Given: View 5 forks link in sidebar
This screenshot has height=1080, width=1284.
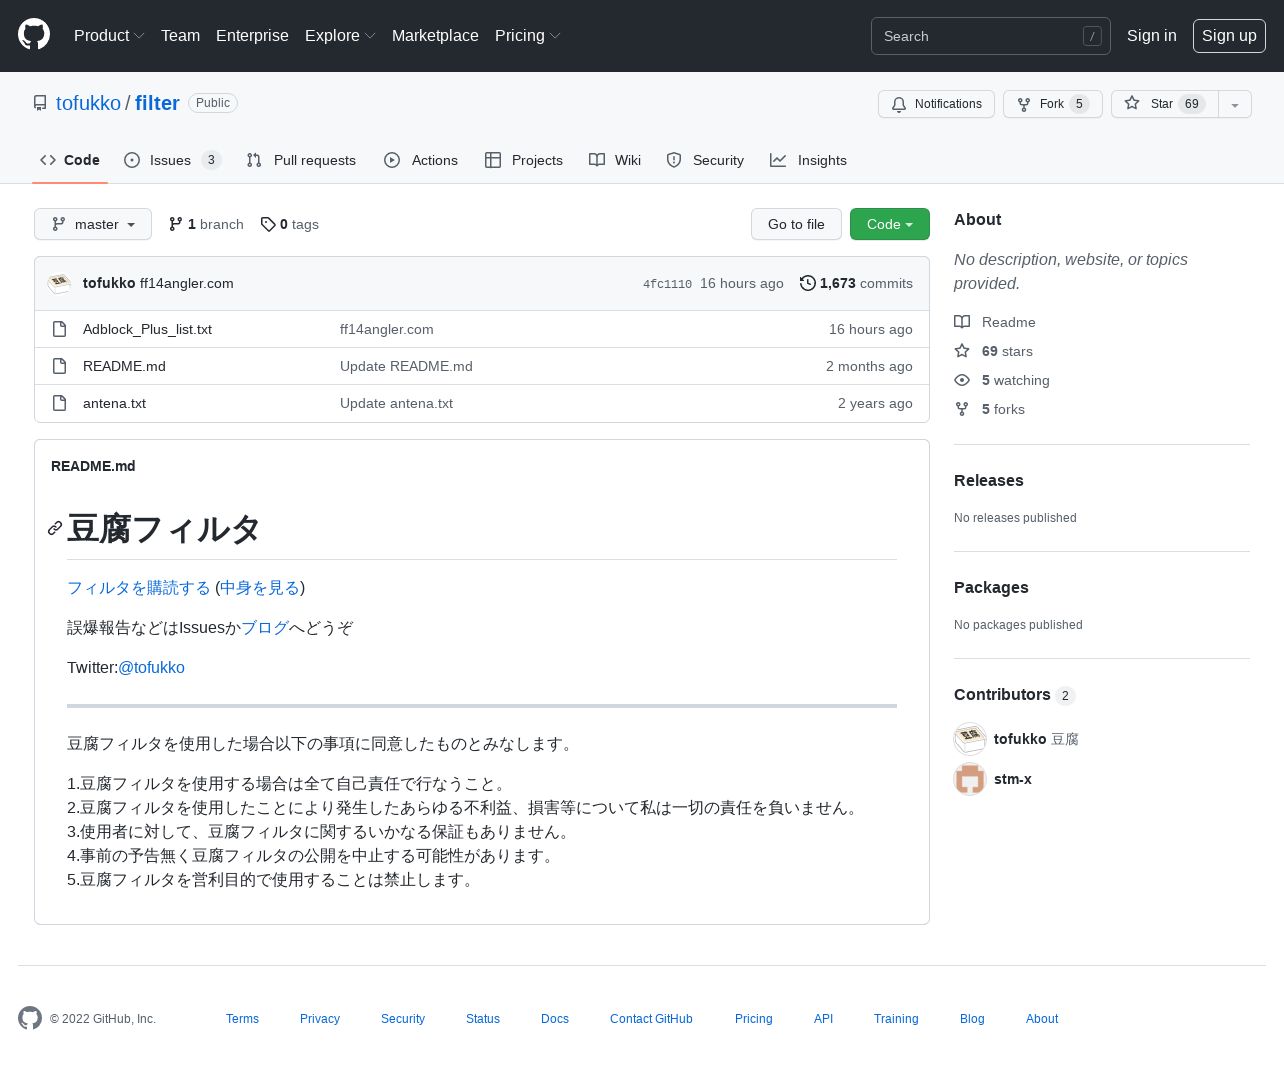Looking at the screenshot, I should click(989, 409).
